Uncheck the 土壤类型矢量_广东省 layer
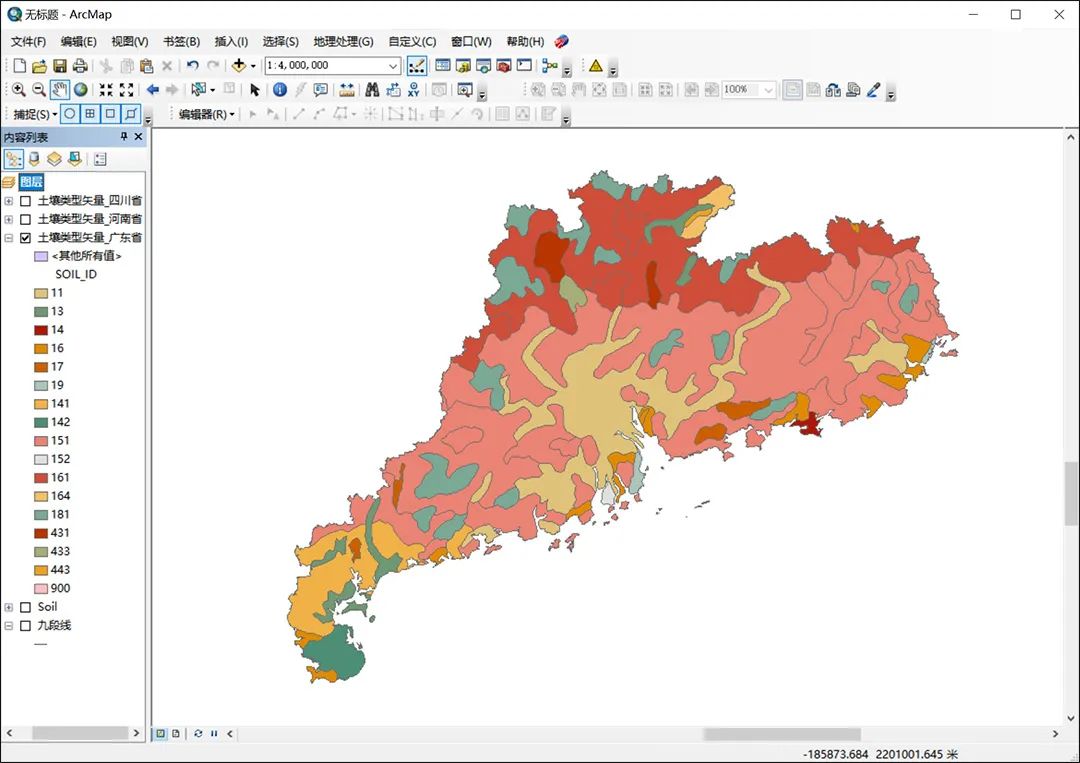The image size is (1080, 763). [x=25, y=238]
